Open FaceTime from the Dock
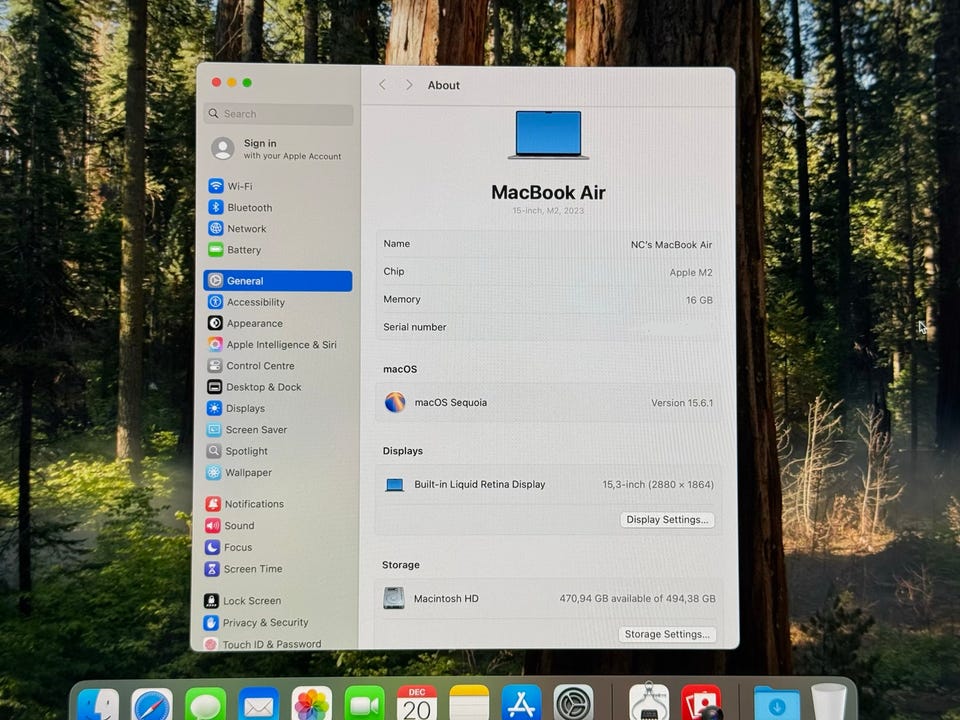Image resolution: width=960 pixels, height=720 pixels. pyautogui.click(x=365, y=705)
